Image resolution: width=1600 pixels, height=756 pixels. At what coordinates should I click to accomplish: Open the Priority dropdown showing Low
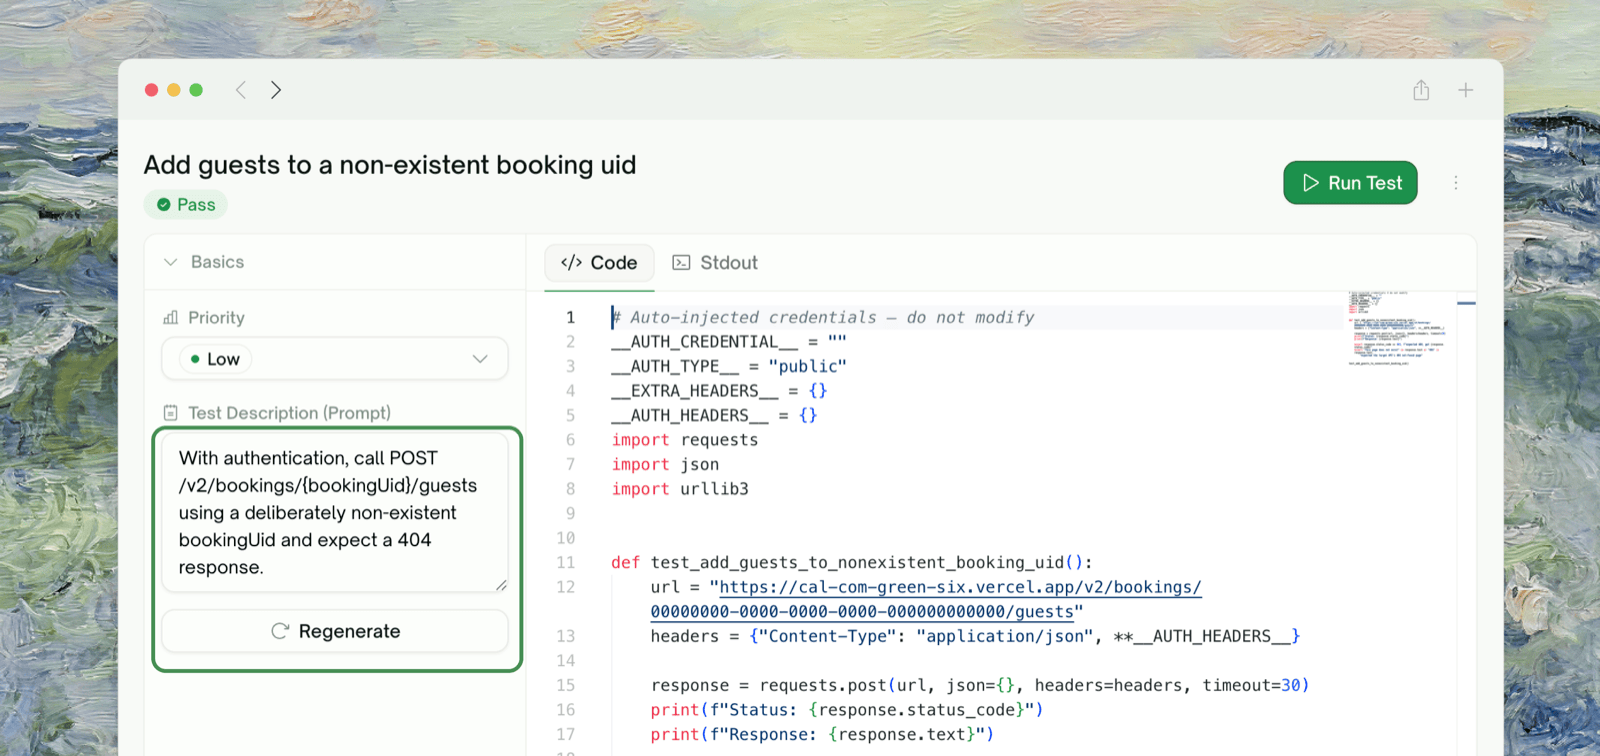click(x=335, y=359)
